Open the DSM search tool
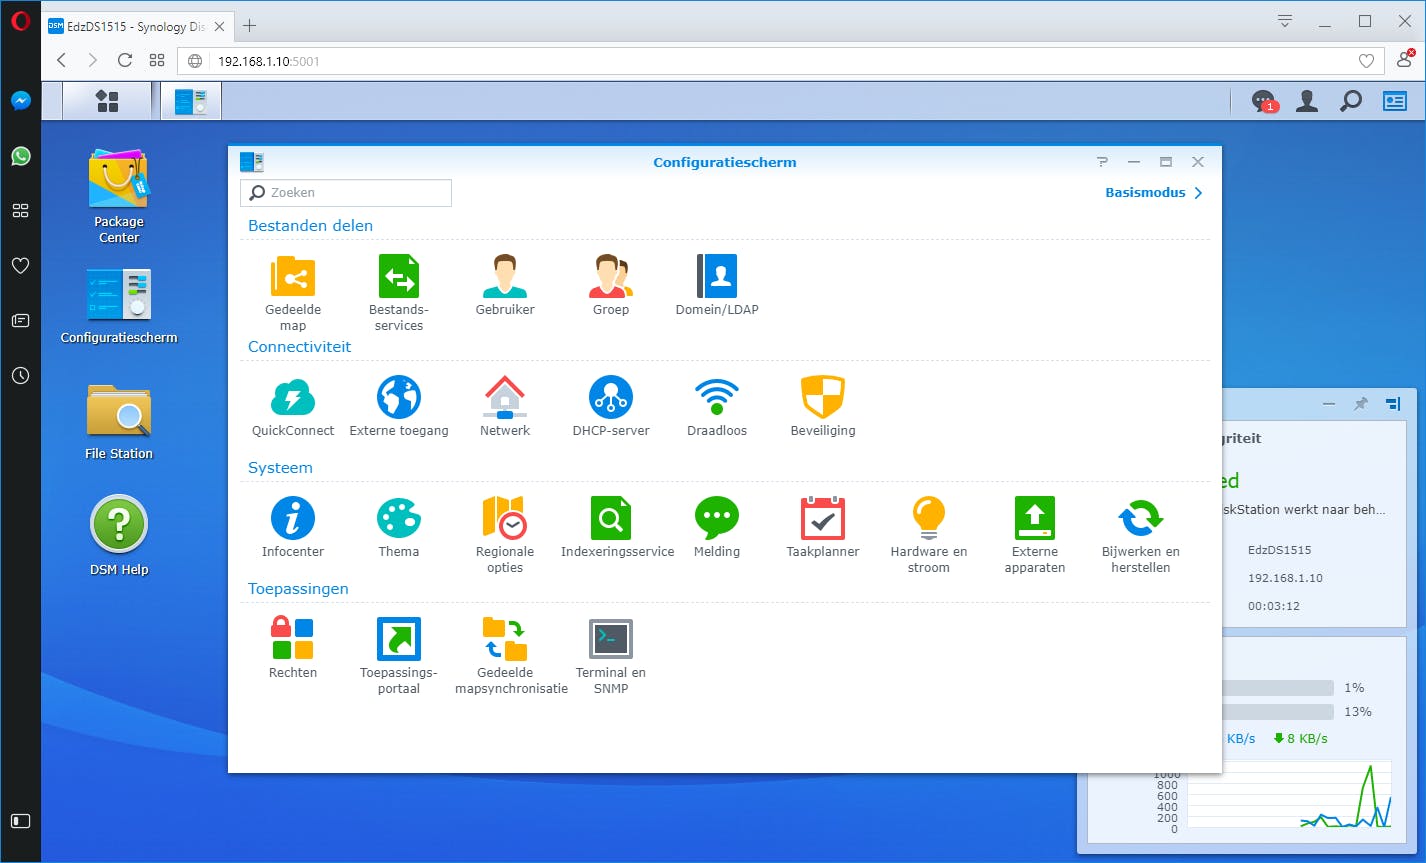The height and width of the screenshot is (863, 1426). [x=1351, y=101]
